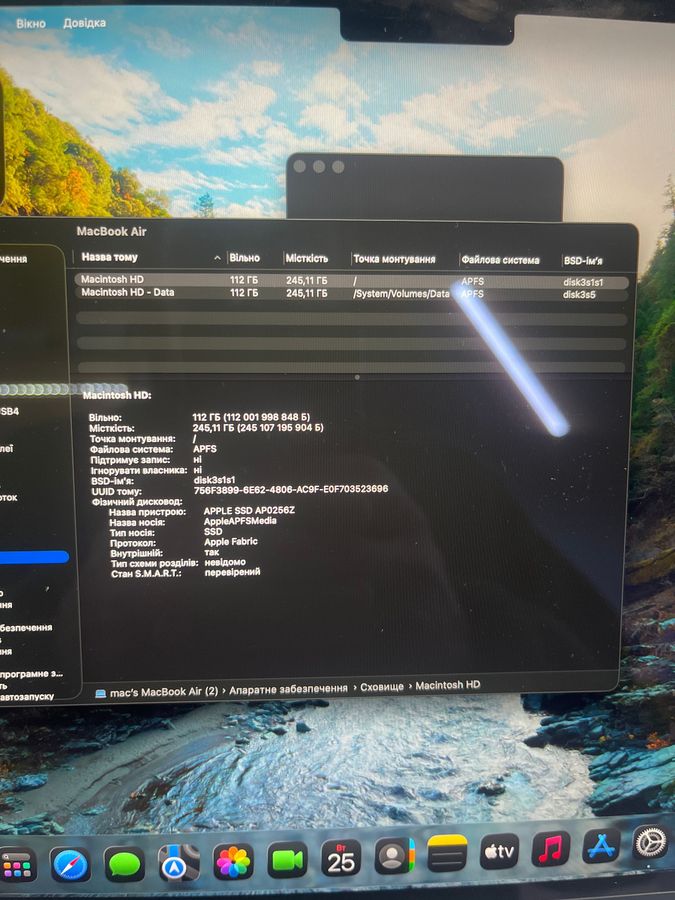Open Safari from the Dock
This screenshot has width=675, height=900.
(71, 864)
